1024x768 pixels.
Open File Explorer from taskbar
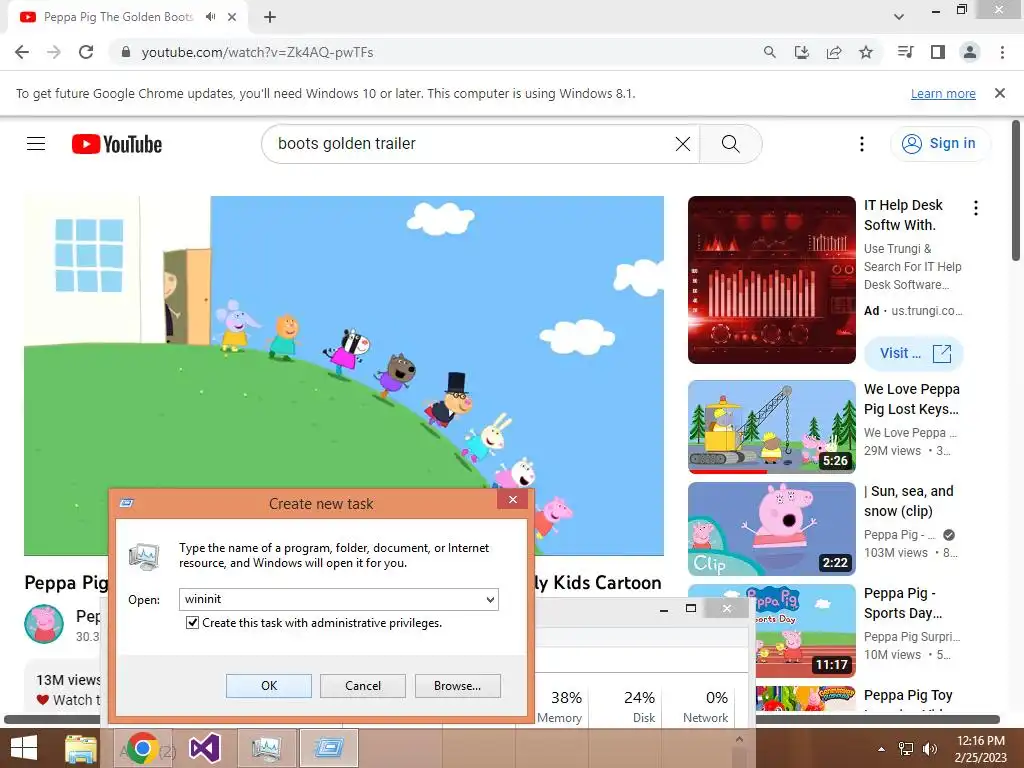pos(81,748)
